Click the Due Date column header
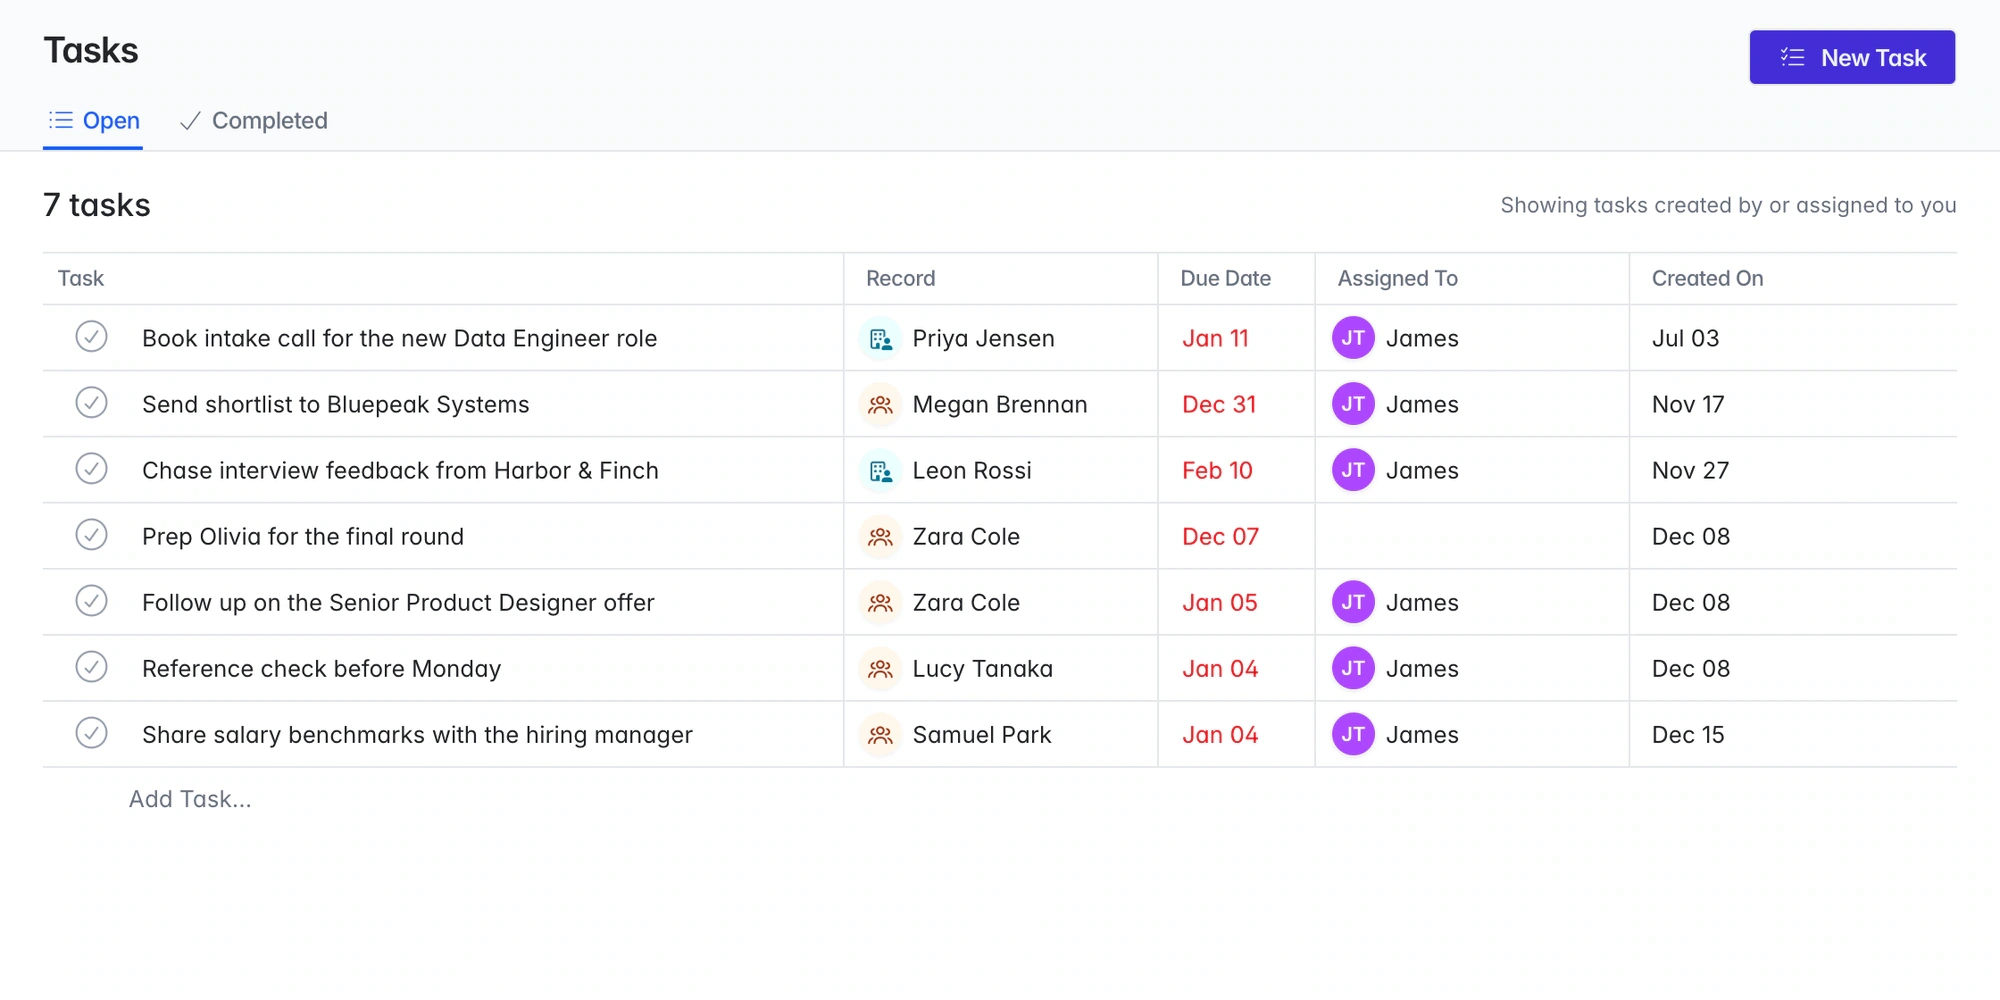 click(x=1225, y=279)
